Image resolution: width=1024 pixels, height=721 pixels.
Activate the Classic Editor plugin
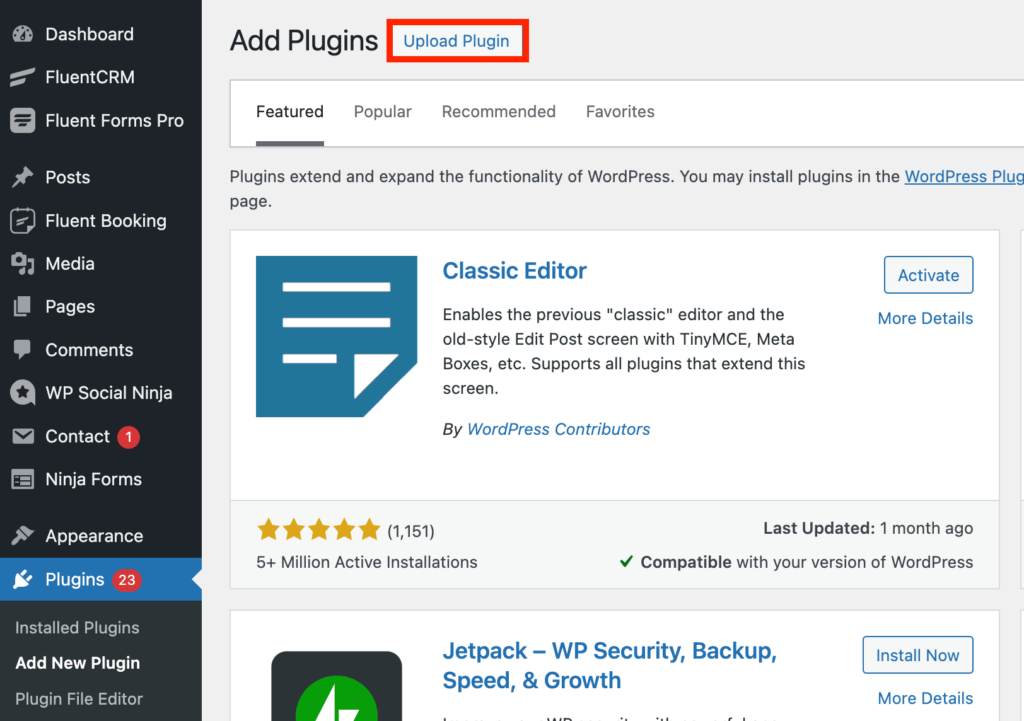pyautogui.click(x=928, y=275)
